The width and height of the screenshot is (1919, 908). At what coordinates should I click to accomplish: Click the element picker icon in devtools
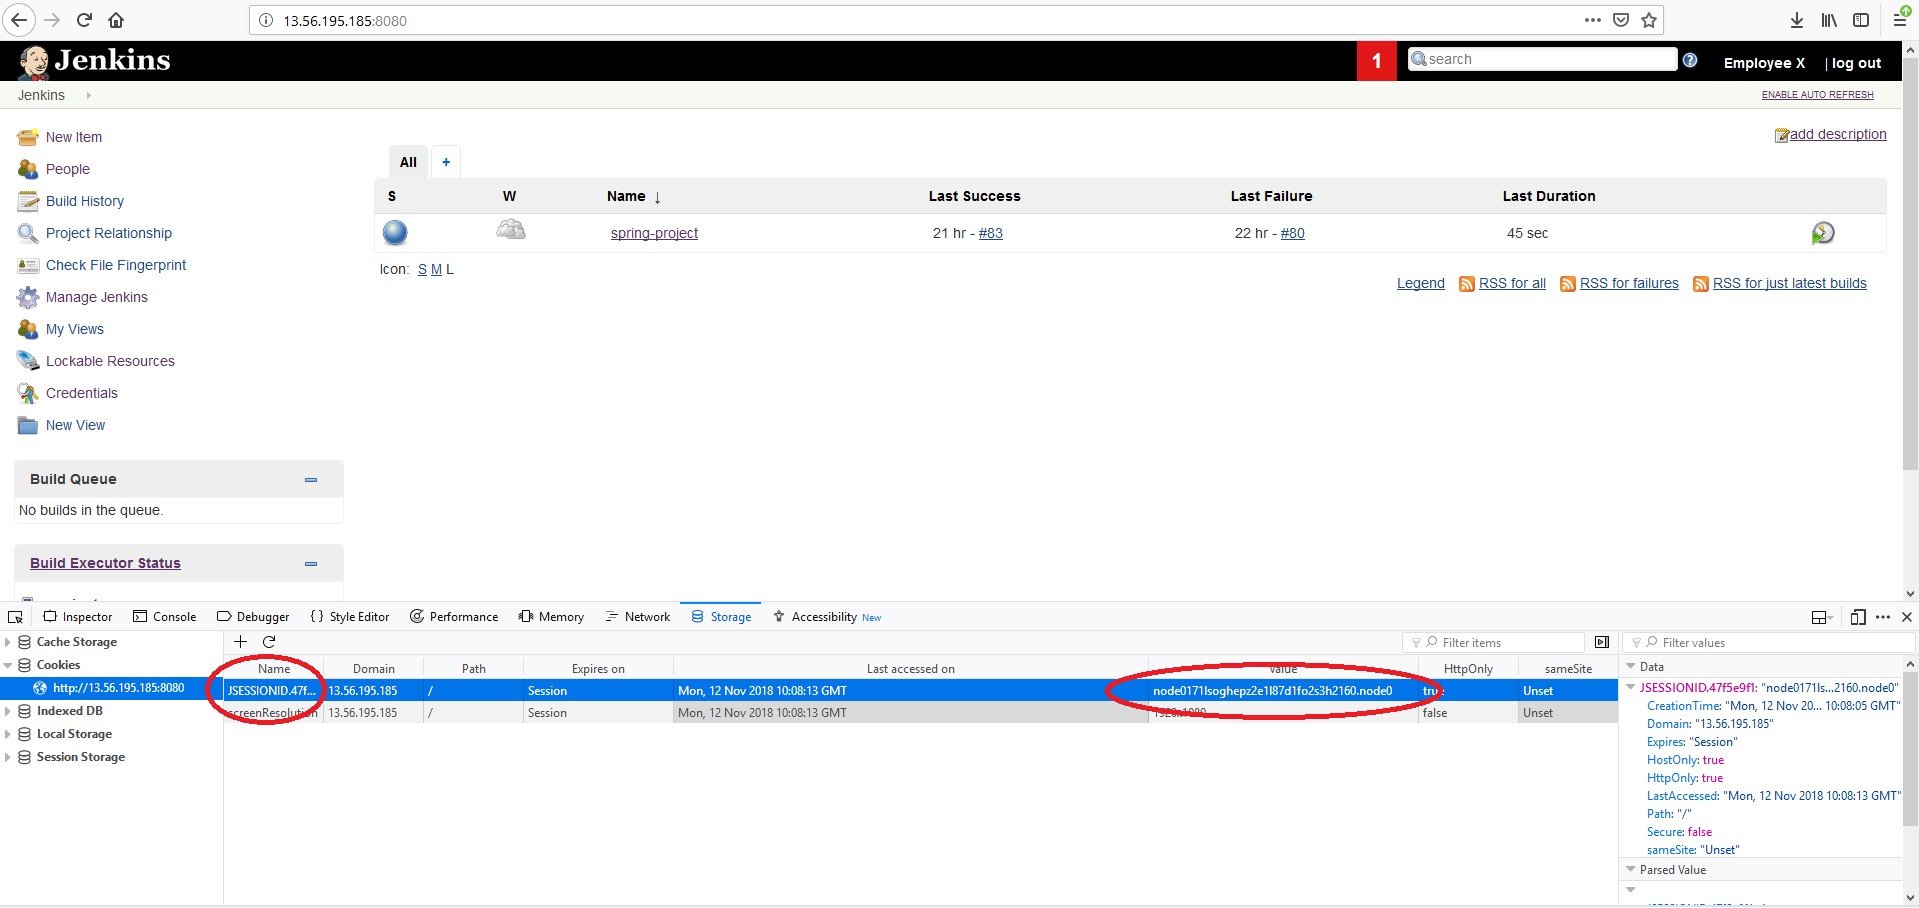[15, 617]
